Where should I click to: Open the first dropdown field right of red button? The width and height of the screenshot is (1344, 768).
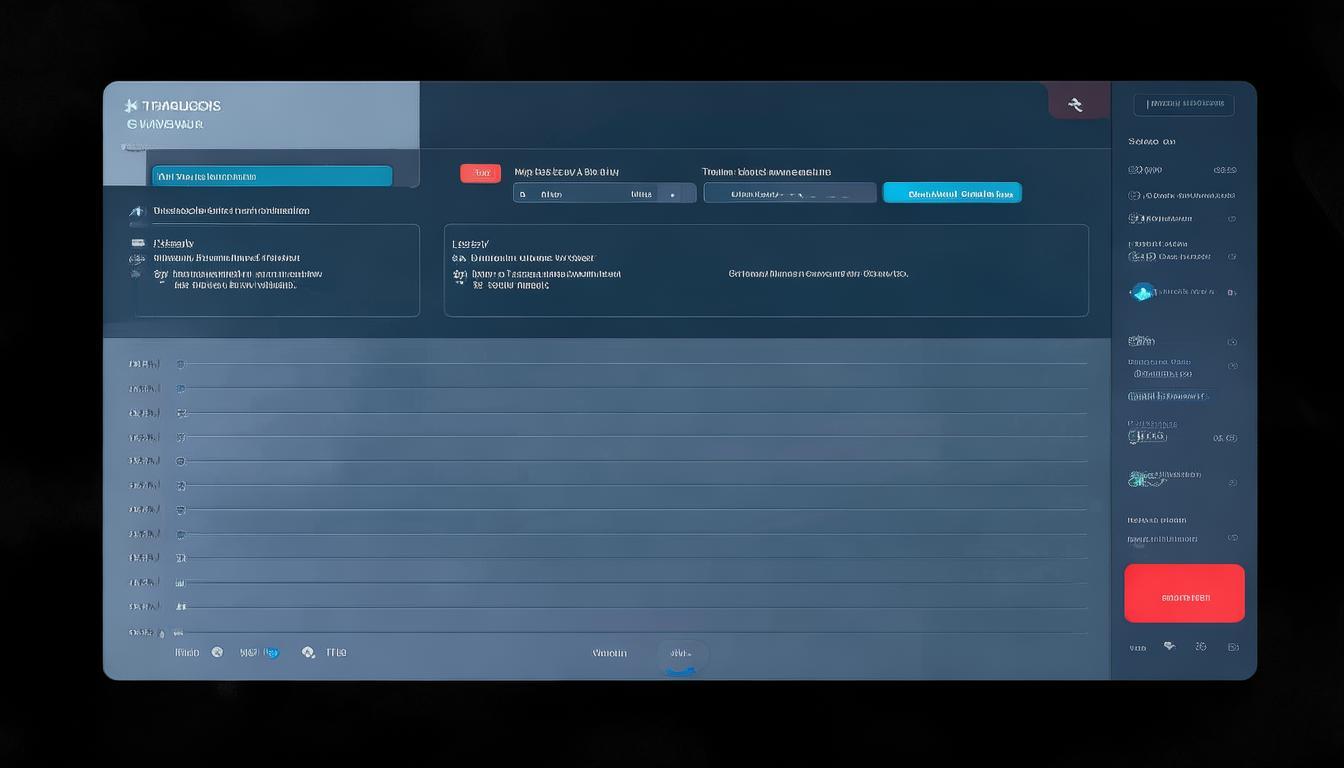click(x=604, y=194)
